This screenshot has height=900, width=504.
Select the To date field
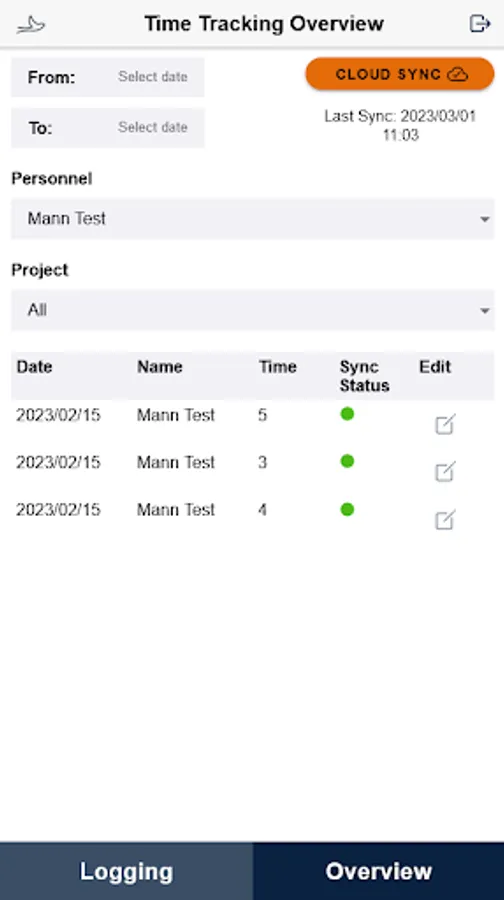click(x=108, y=127)
